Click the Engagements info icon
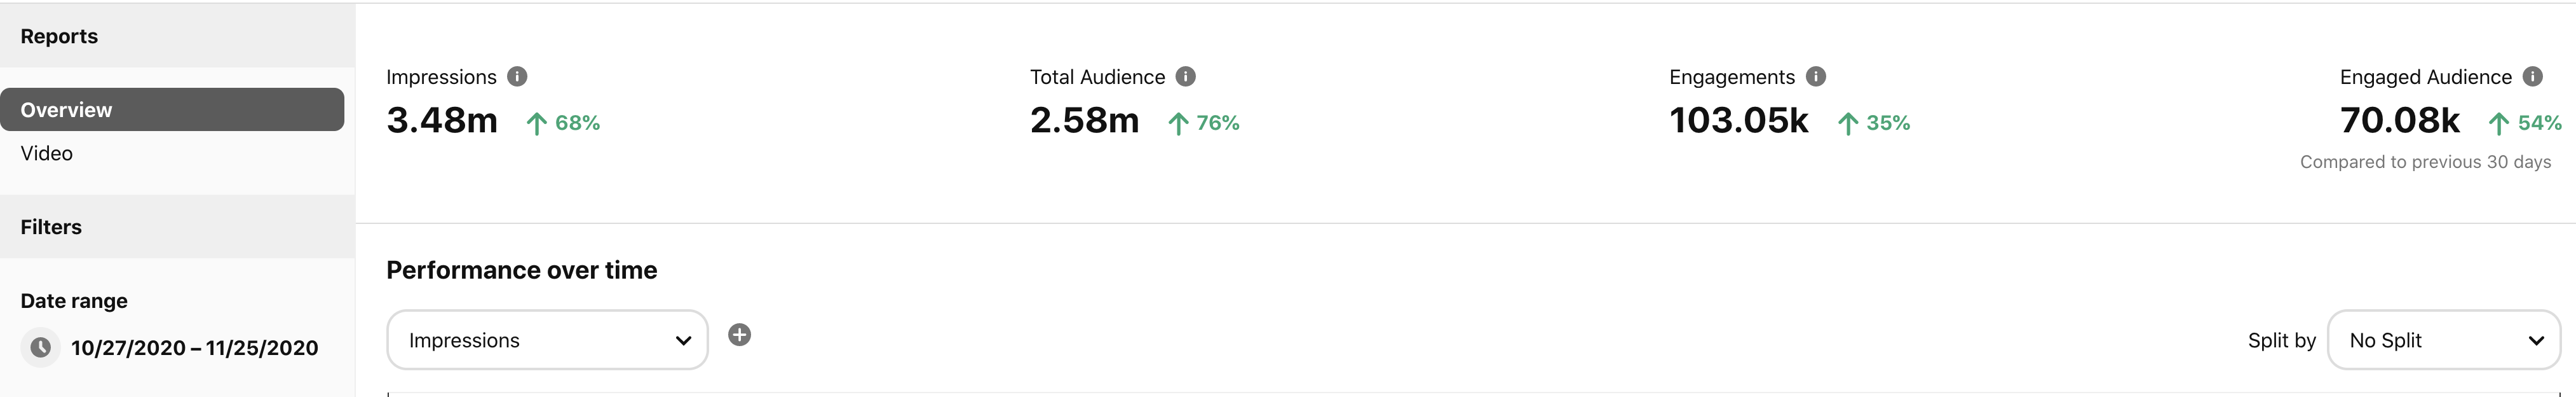This screenshot has height=397, width=2576. point(1816,76)
